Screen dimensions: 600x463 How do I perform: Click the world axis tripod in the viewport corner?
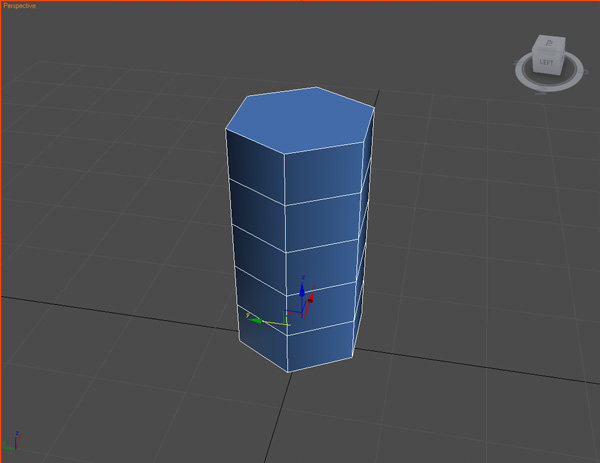11,441
